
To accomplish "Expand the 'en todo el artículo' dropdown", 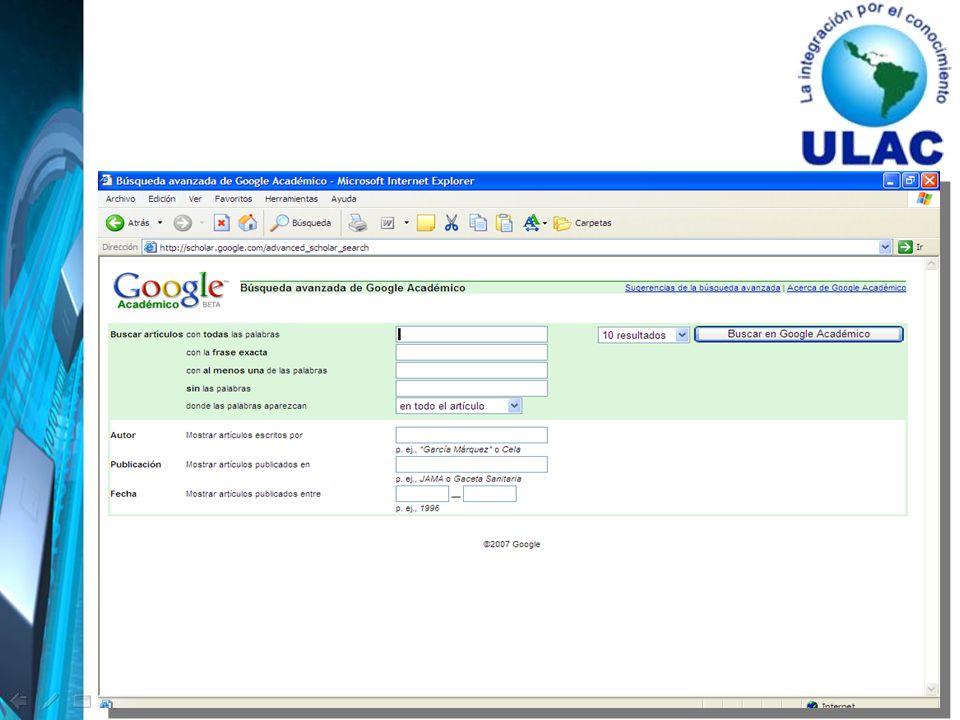I will point(459,406).
